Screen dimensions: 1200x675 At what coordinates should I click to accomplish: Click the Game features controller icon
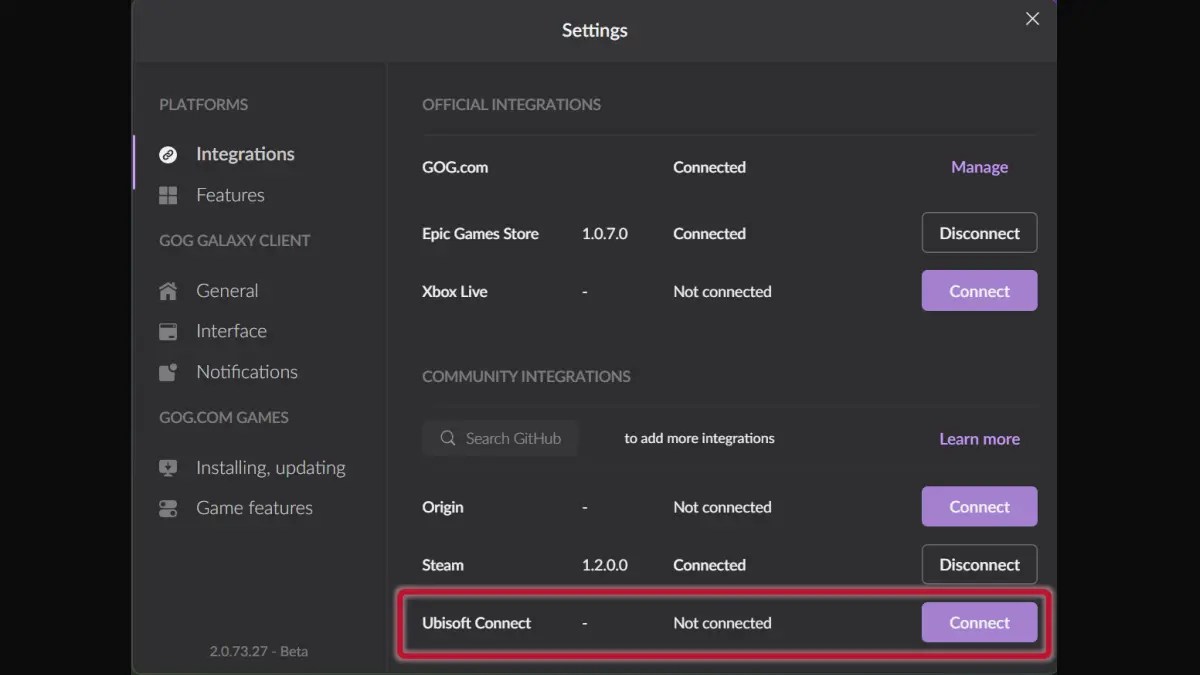coord(170,507)
